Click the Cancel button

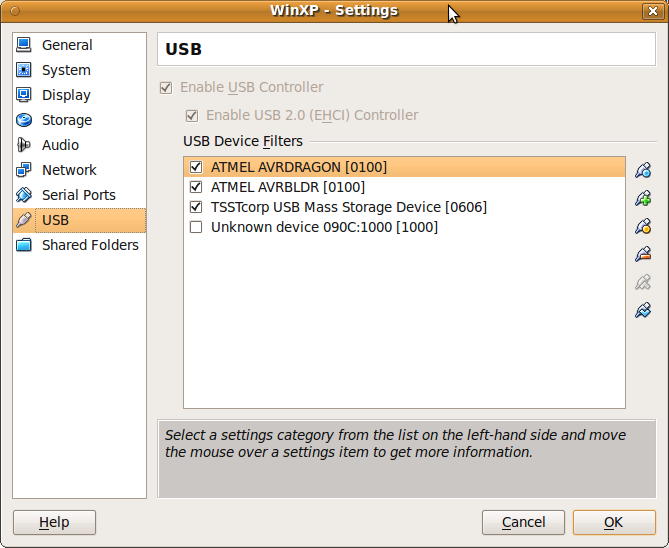(524, 522)
